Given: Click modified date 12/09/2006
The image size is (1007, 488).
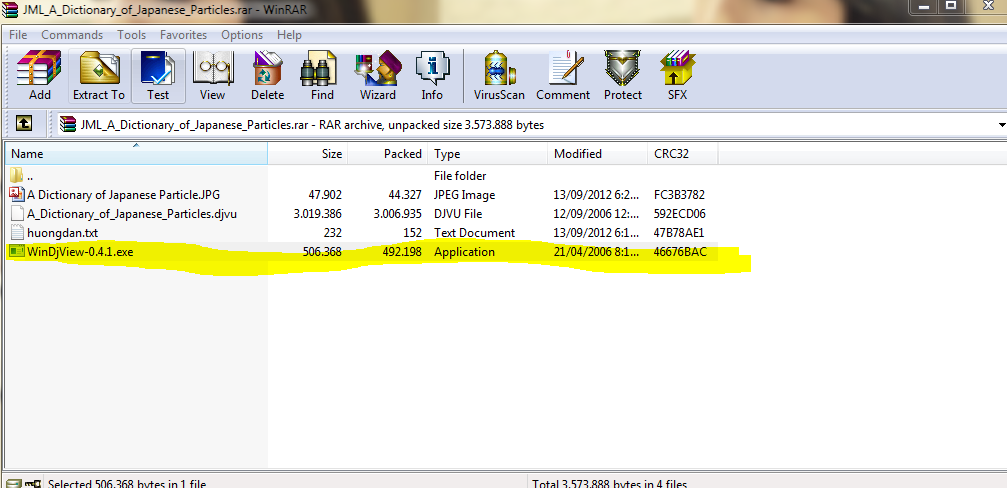Looking at the screenshot, I should click(x=596, y=214).
